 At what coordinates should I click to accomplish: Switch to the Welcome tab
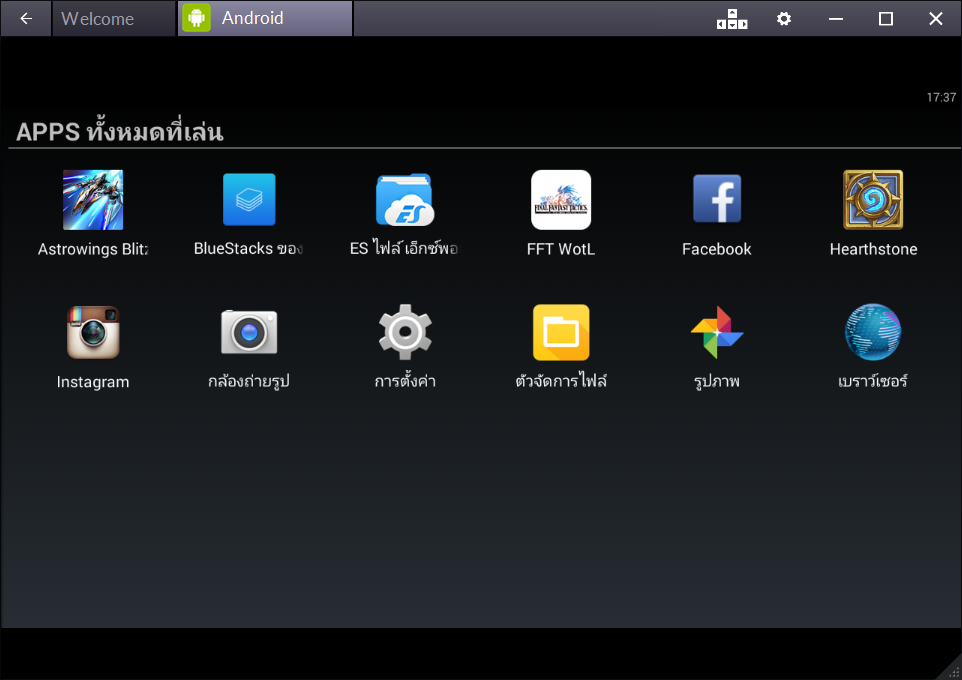114,18
